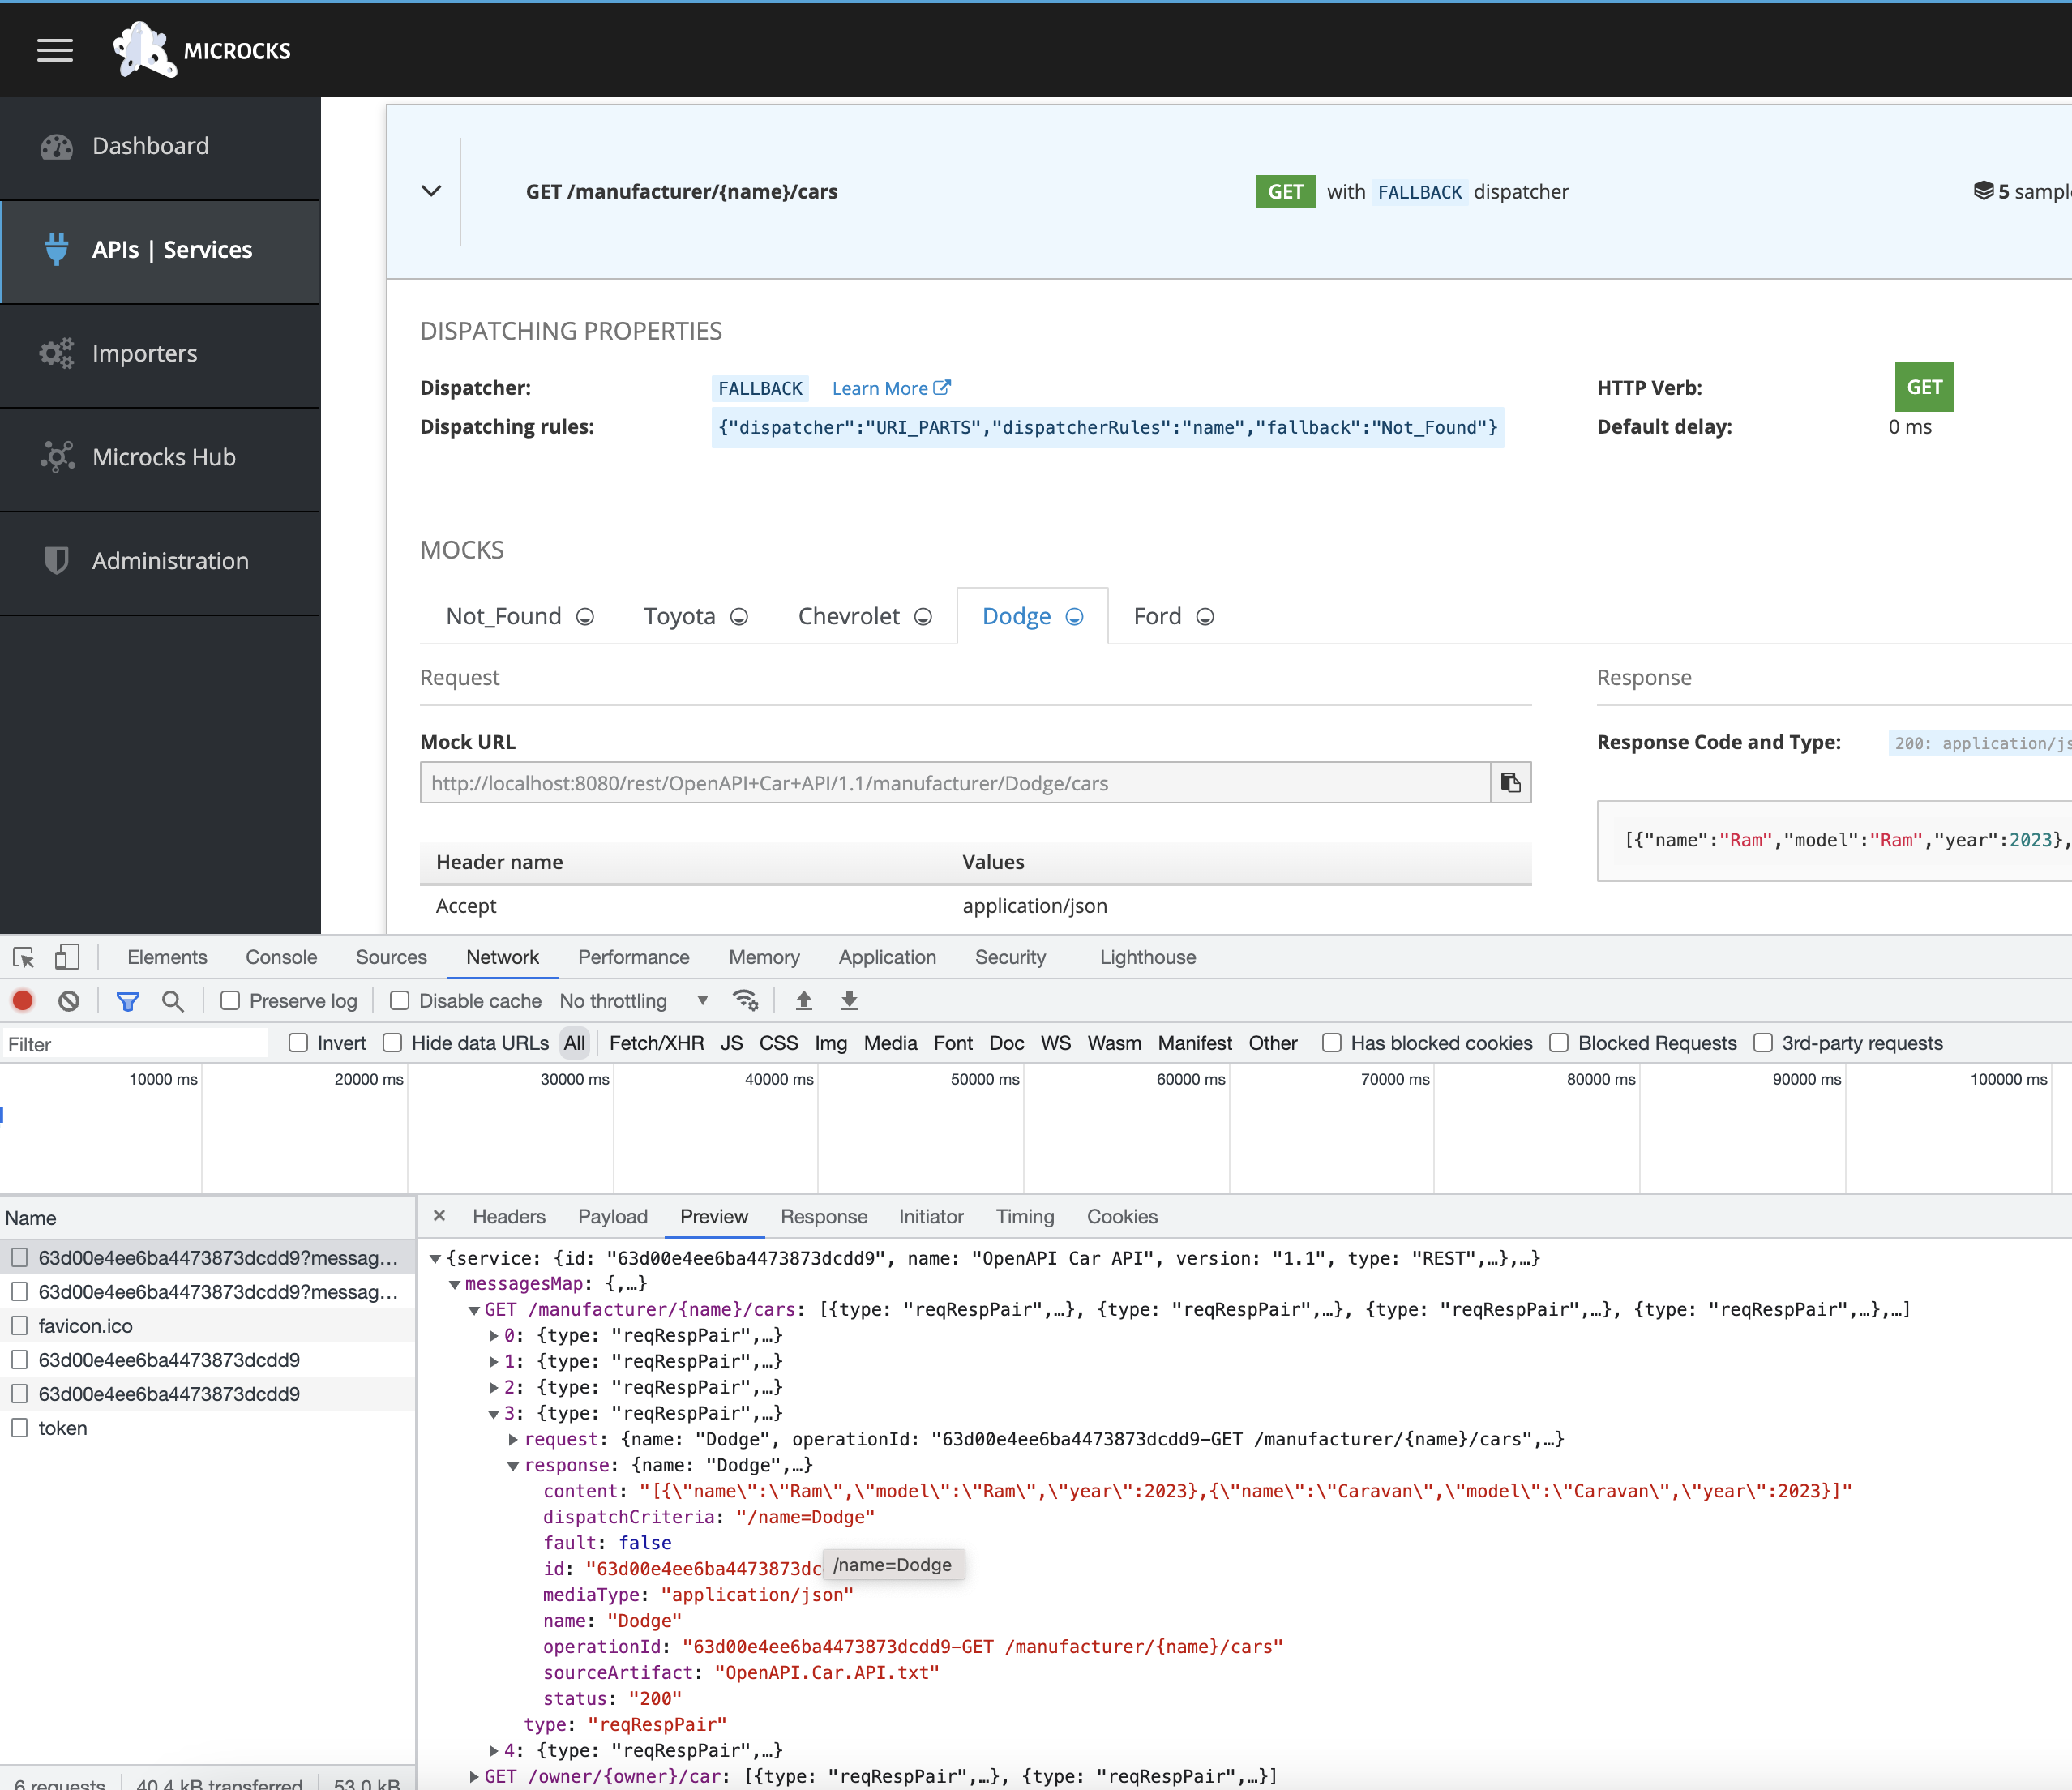Image resolution: width=2072 pixels, height=1790 pixels.
Task: Collapse the GET /manufacturer/{name}/cars operation panel
Action: point(431,191)
